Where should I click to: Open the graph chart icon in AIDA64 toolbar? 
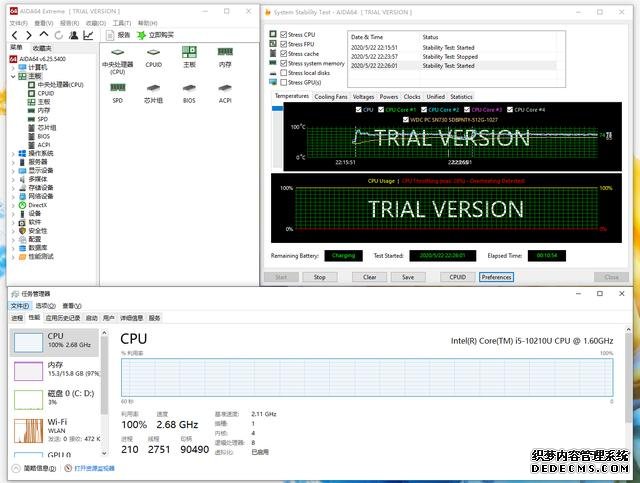88,36
